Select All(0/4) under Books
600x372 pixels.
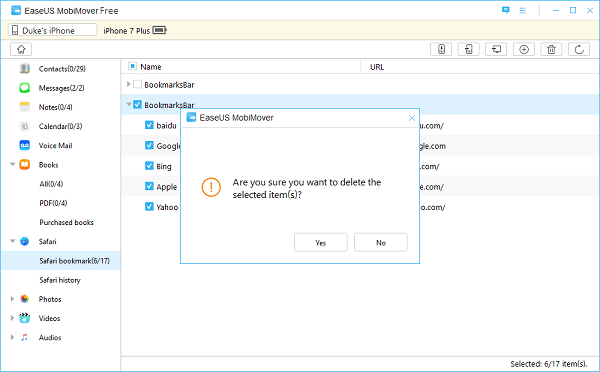(x=51, y=184)
